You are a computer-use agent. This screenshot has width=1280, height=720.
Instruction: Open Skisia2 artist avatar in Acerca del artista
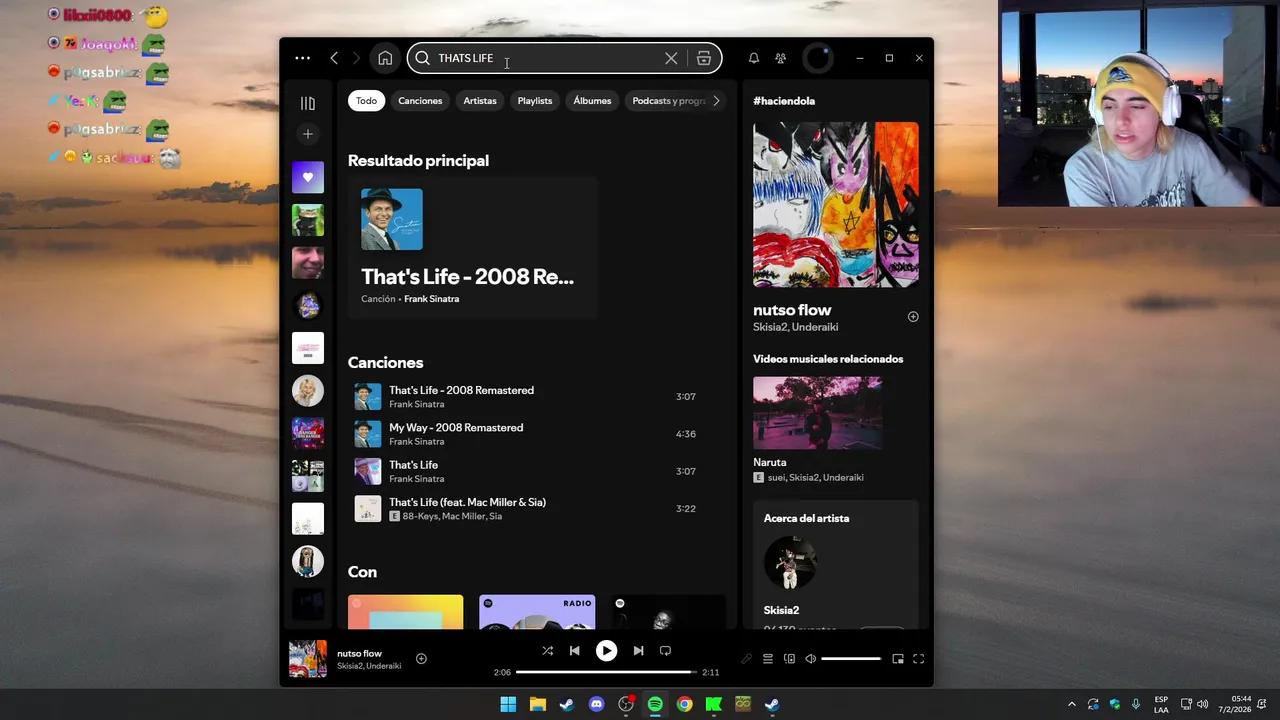click(x=790, y=562)
